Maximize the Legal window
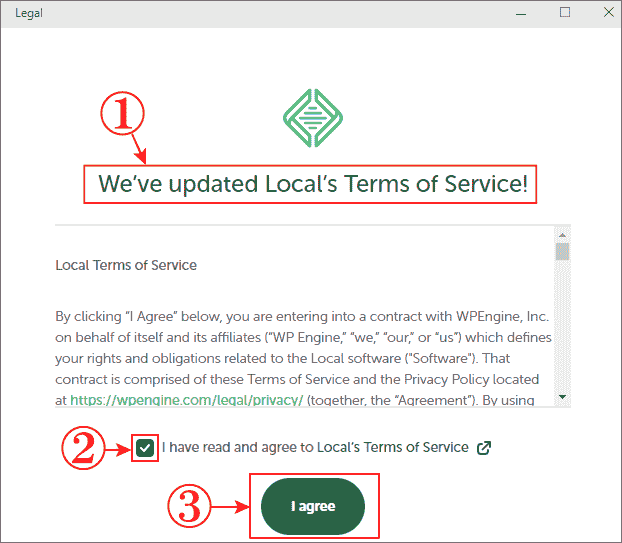 [565, 13]
